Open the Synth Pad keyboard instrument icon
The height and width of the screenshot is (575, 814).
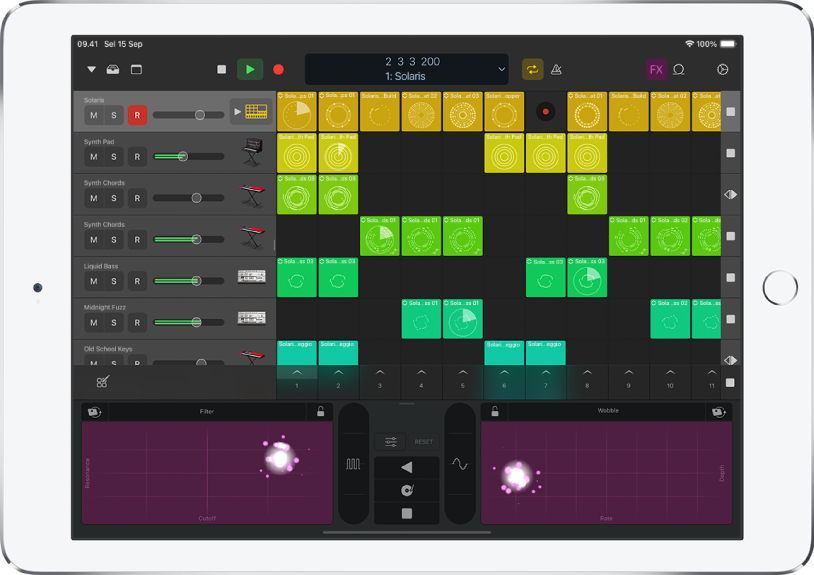(252, 152)
